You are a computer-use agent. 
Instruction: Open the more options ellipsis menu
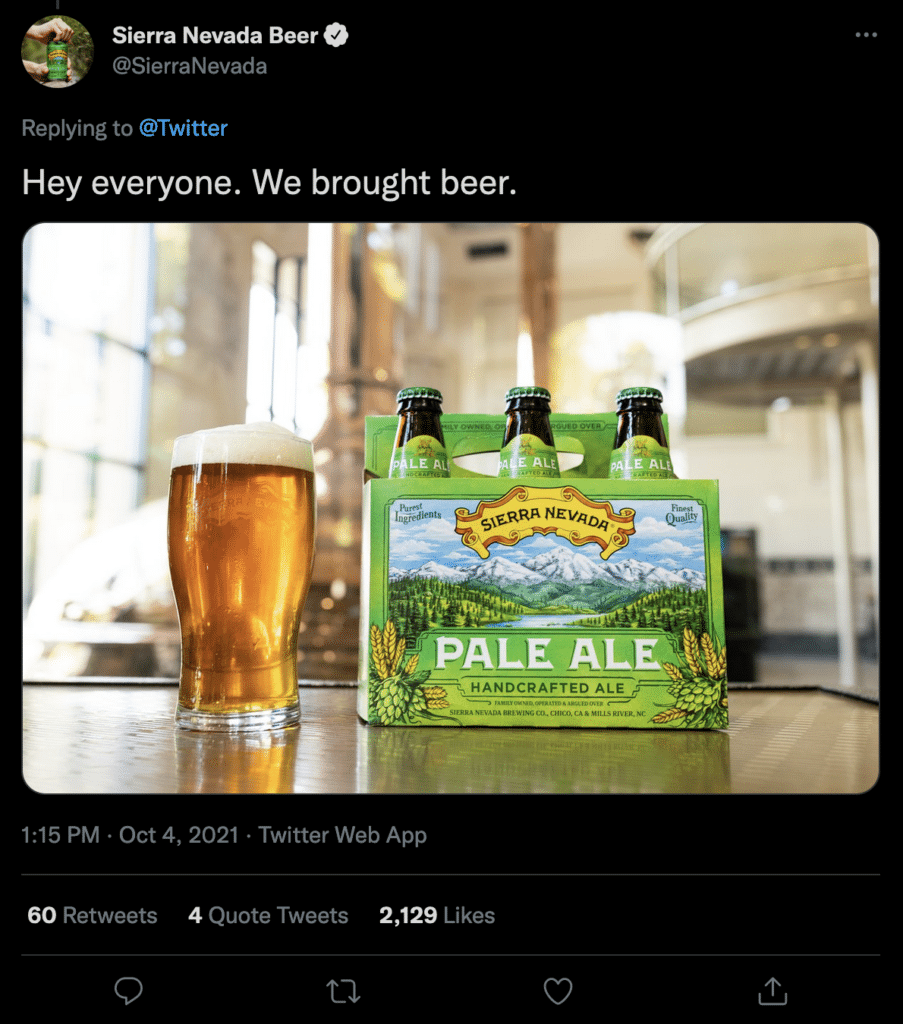[x=866, y=35]
